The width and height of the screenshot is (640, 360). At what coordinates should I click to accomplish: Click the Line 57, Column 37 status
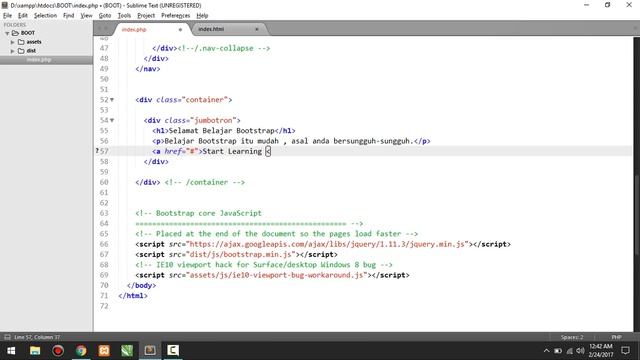(37, 337)
